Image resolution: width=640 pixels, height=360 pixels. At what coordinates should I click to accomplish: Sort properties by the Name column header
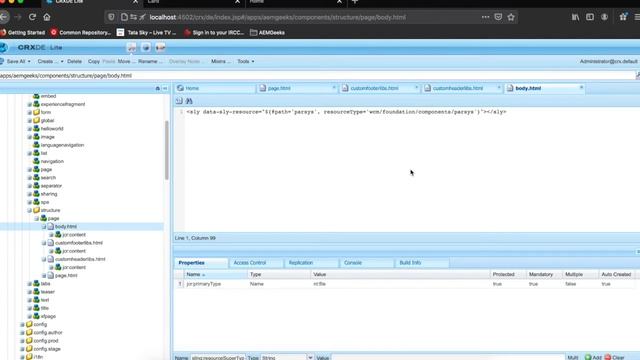pos(215,274)
